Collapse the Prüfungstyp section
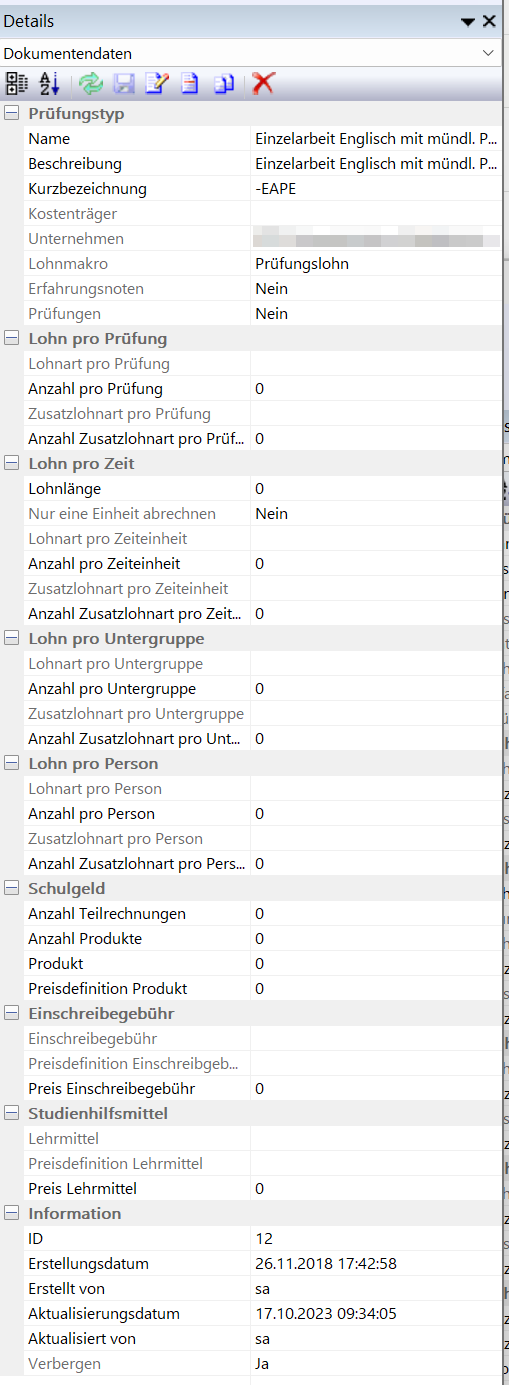509x1385 pixels. pos(11,114)
